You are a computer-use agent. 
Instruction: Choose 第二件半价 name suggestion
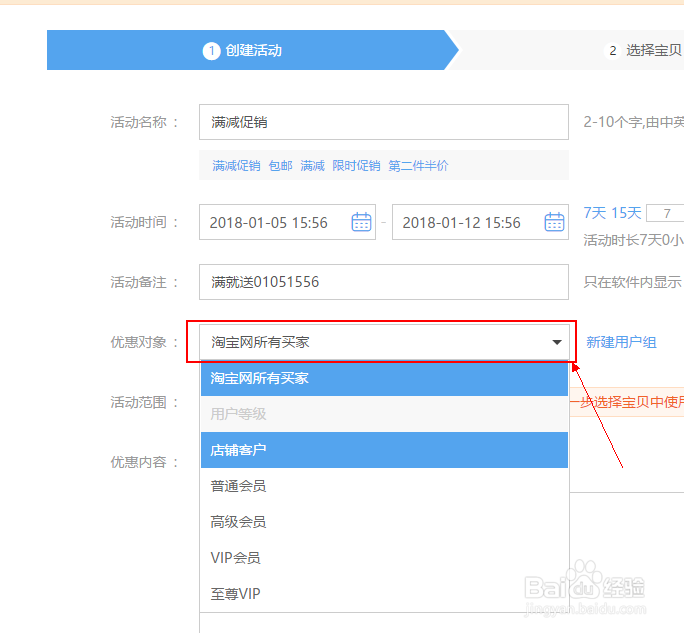click(x=418, y=166)
